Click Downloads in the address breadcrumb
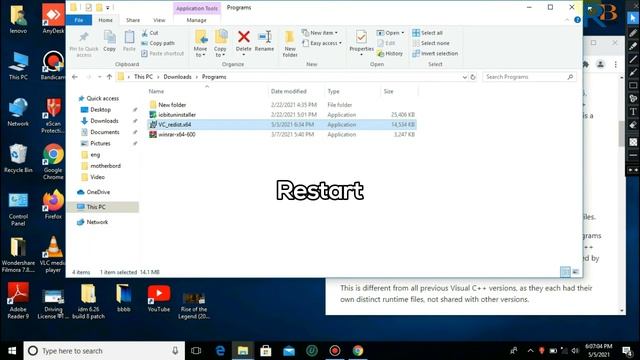This screenshot has height=360, width=640. point(177,77)
